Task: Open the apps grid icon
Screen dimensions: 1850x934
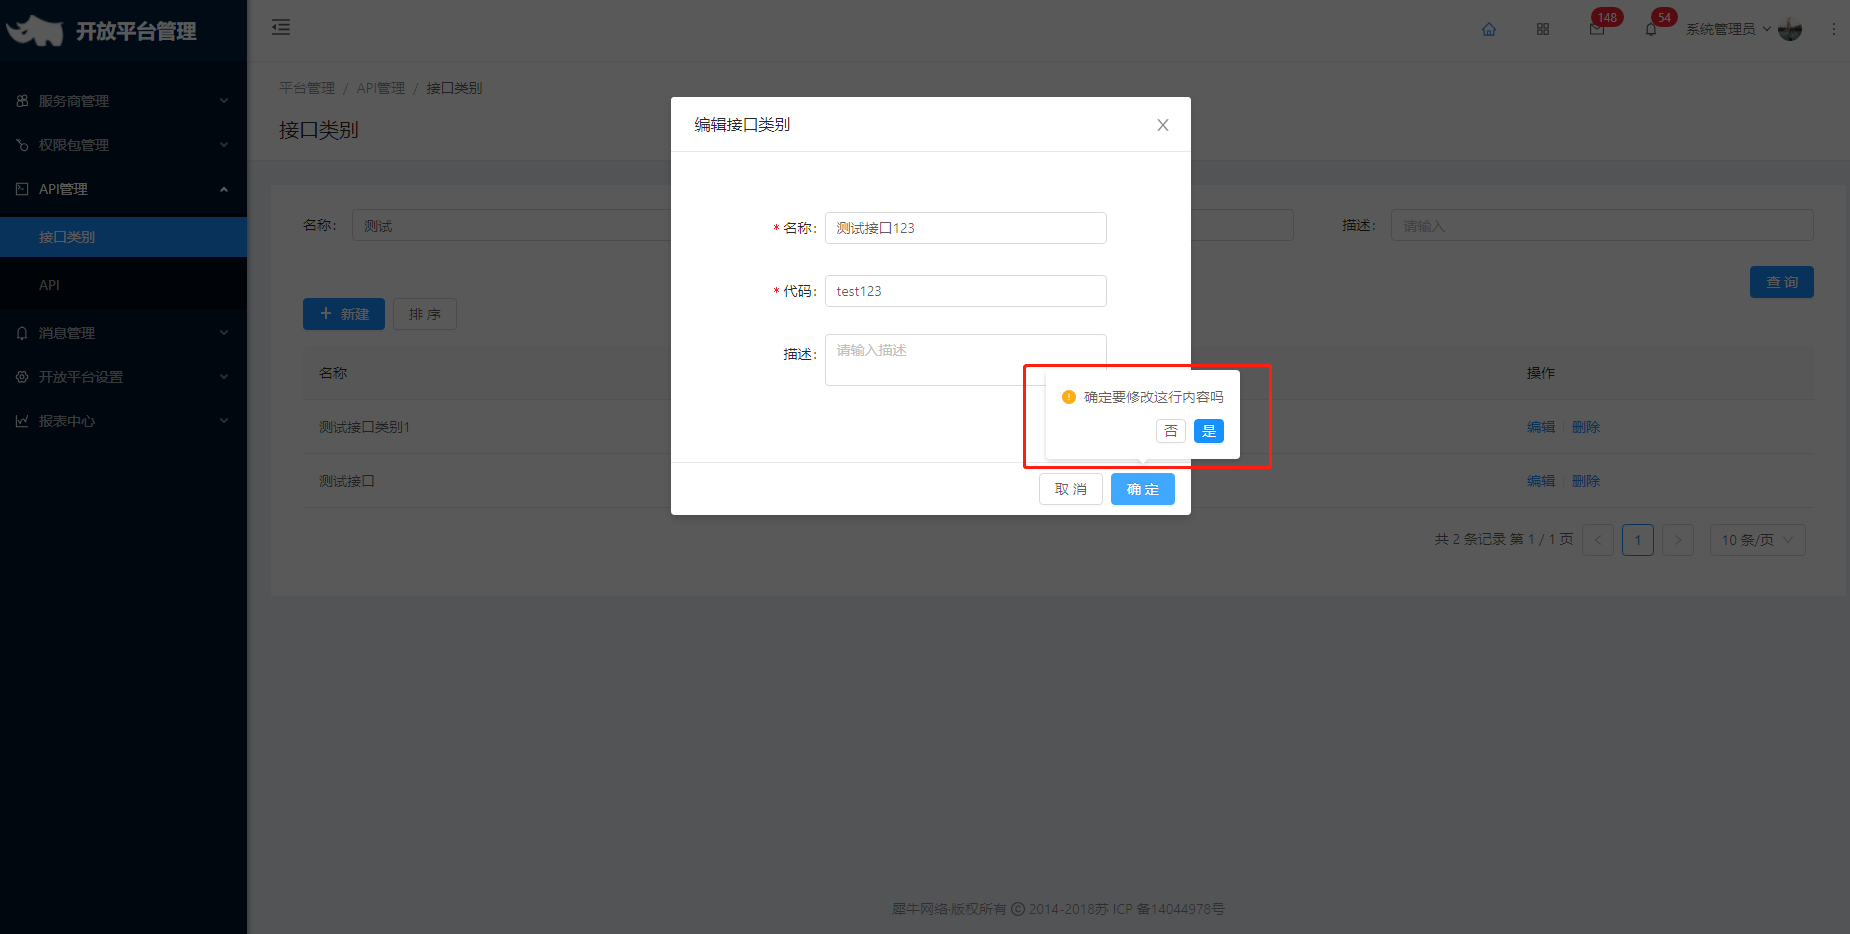Action: pyautogui.click(x=1543, y=29)
